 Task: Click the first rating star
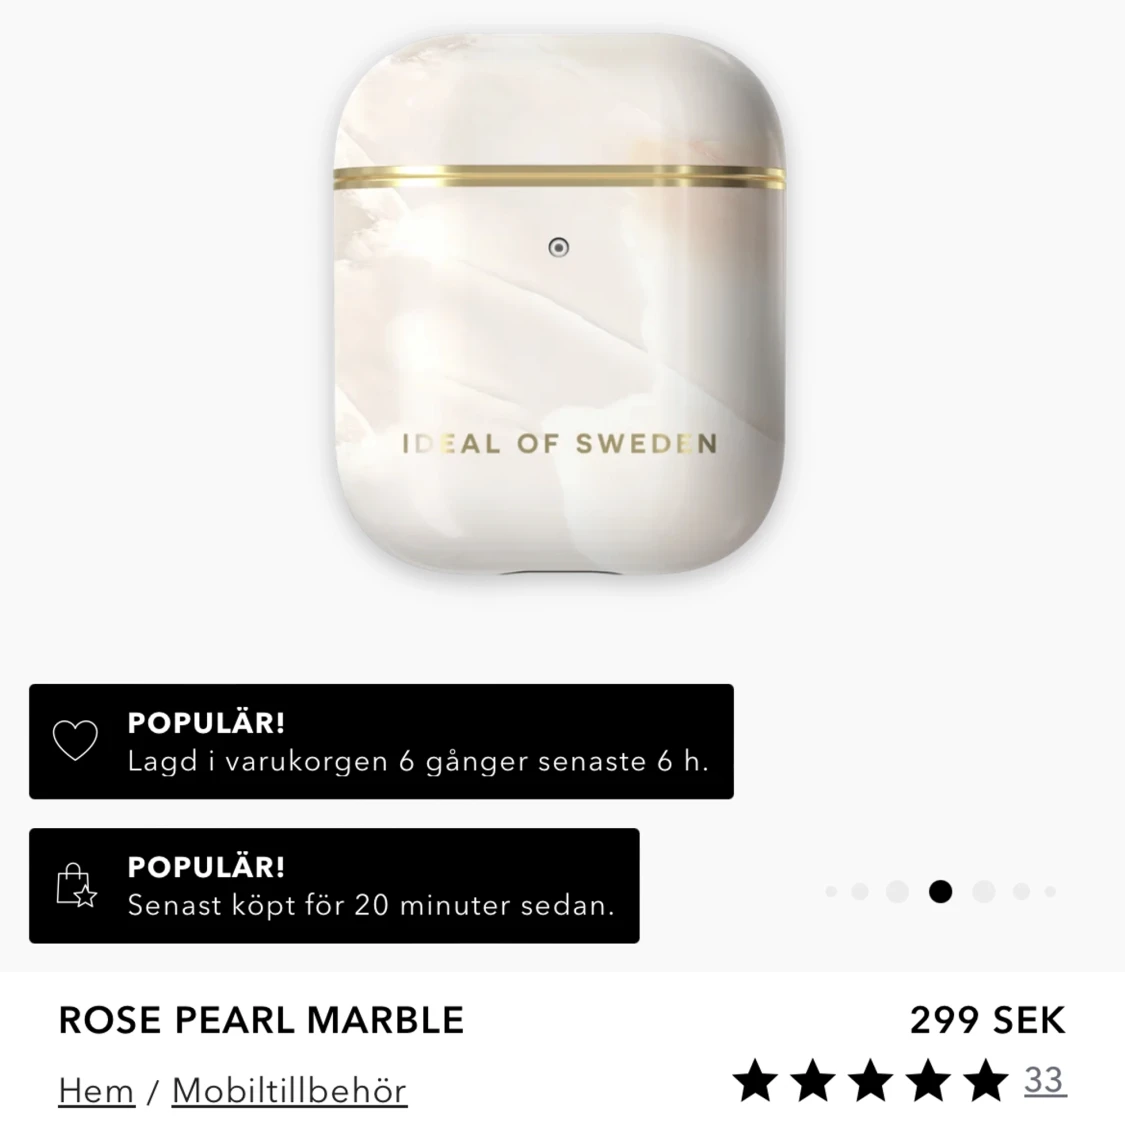(x=756, y=1080)
